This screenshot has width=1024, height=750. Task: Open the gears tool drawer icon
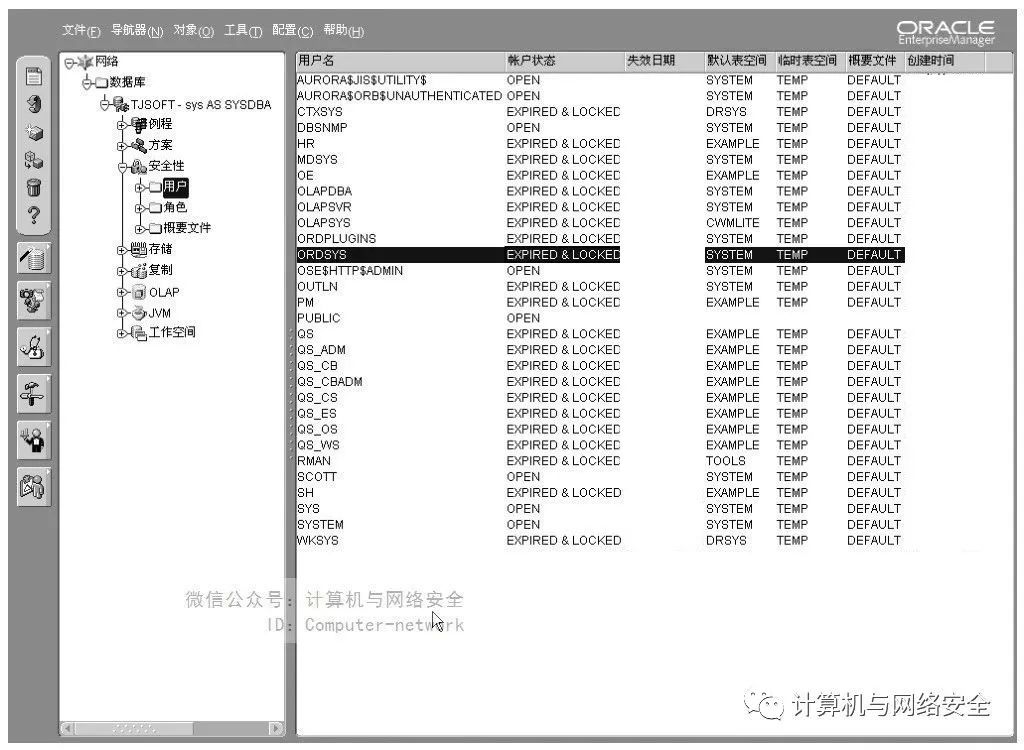34,301
